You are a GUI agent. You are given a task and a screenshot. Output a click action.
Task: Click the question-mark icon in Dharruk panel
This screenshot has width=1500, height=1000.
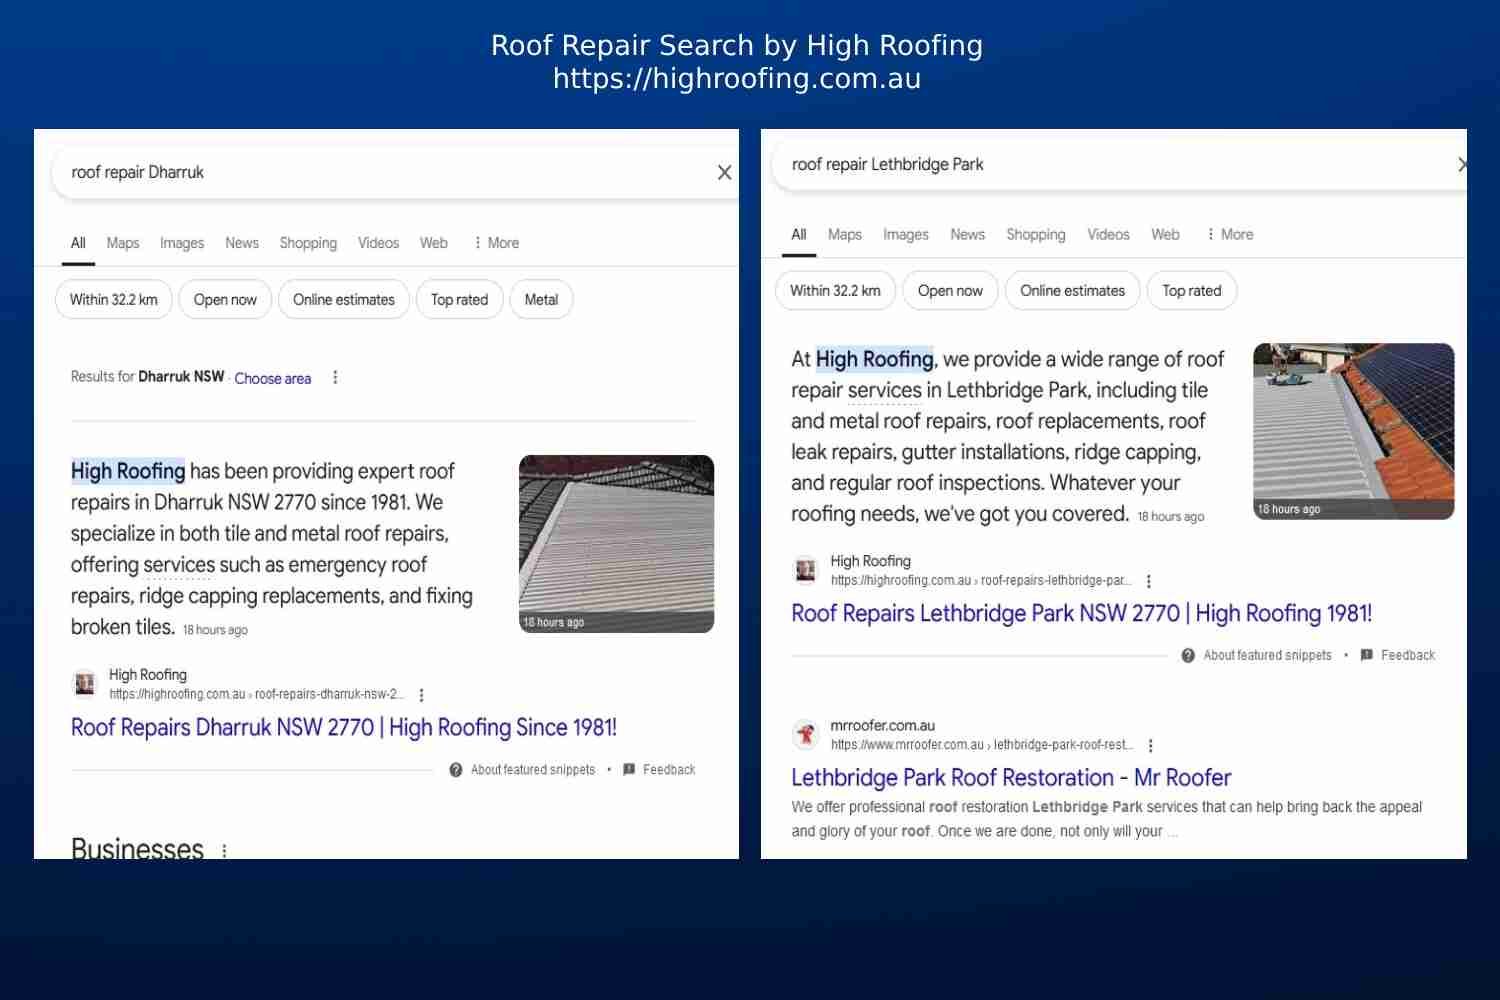[x=456, y=770]
